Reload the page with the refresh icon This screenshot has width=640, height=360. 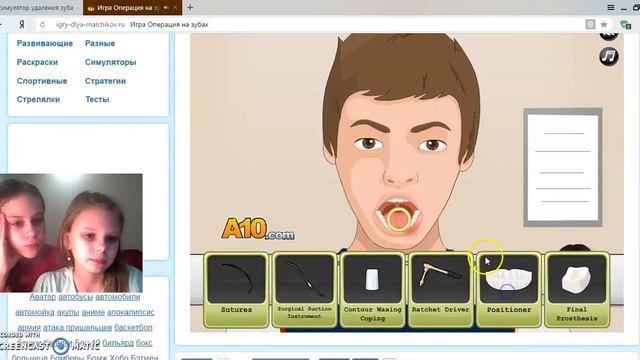[x=42, y=24]
